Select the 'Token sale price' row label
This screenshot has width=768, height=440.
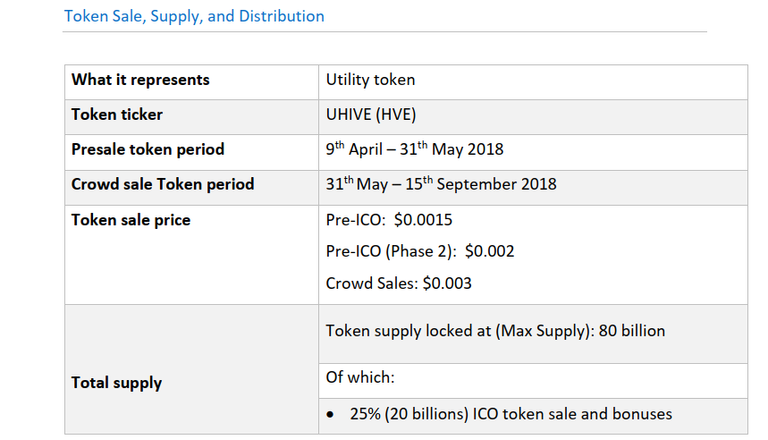pyautogui.click(x=131, y=220)
